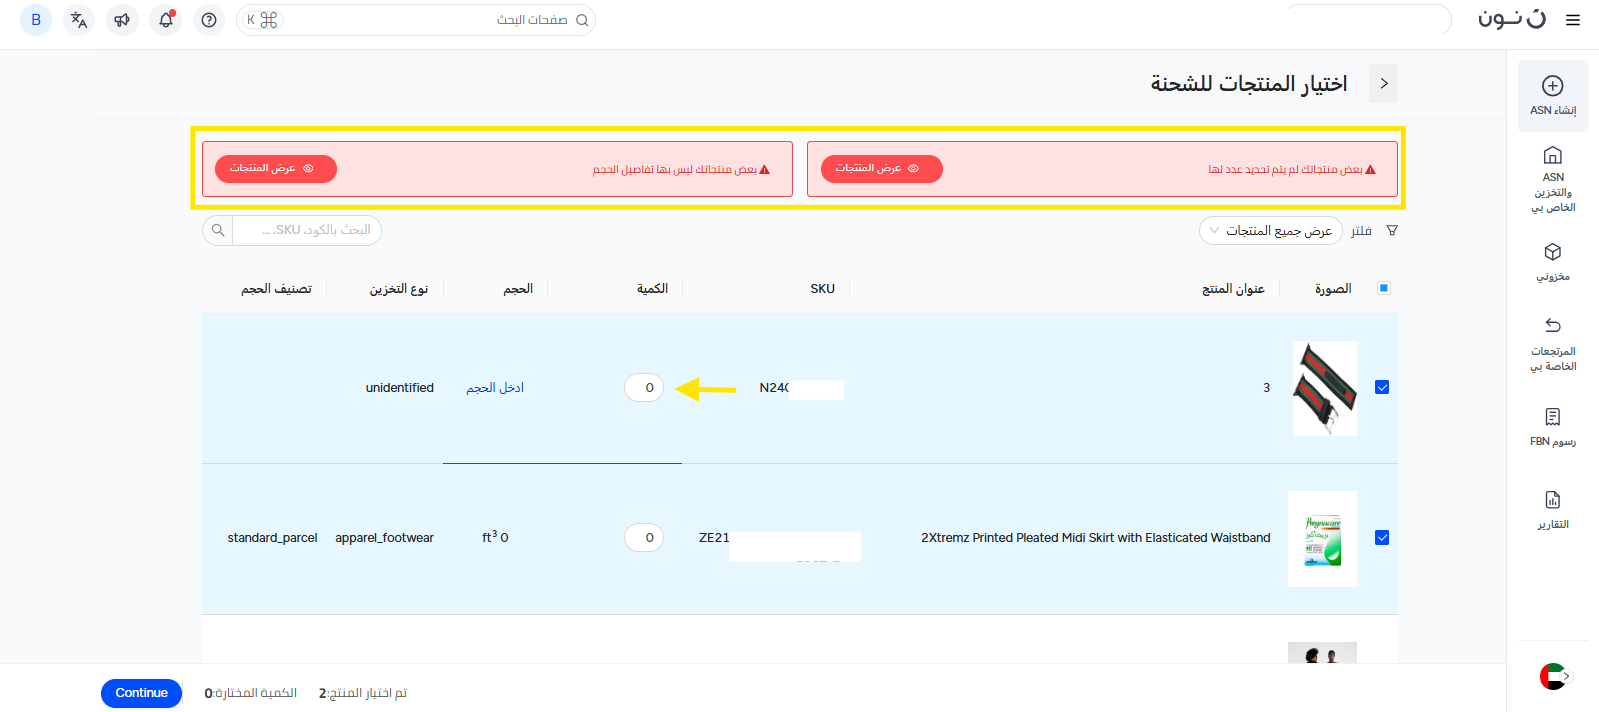
Task: Open مخزوني inventory sidebar item
Action: 1553,262
